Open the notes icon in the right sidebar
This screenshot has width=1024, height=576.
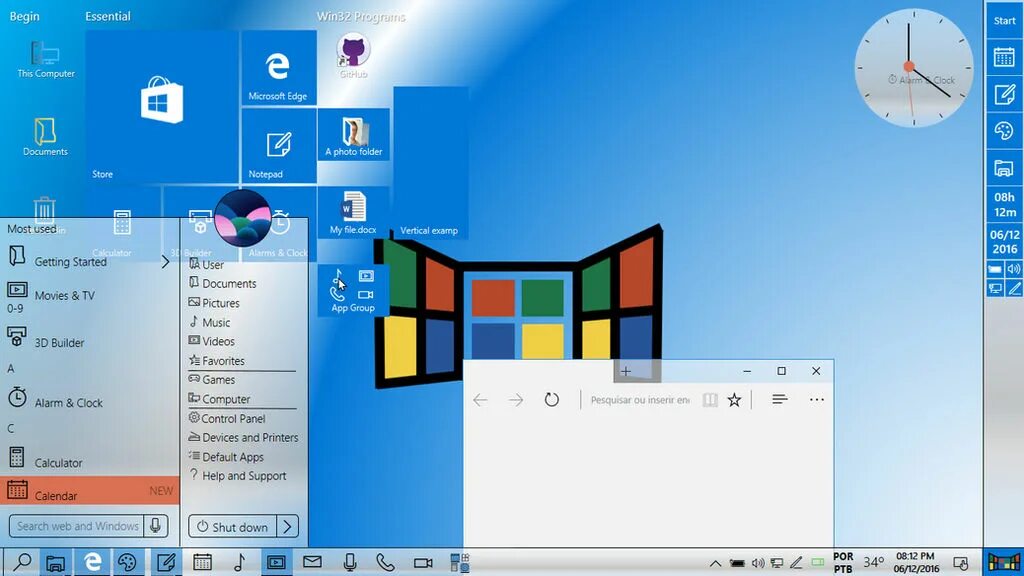[1004, 95]
